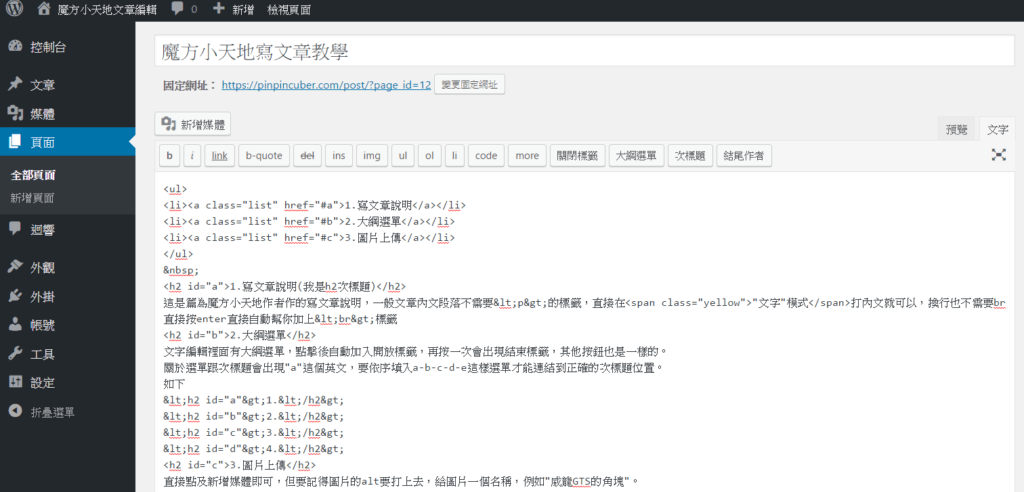Image resolution: width=1024 pixels, height=492 pixels.
Task: Click the pin icon beside 文章
Action: pos(15,85)
